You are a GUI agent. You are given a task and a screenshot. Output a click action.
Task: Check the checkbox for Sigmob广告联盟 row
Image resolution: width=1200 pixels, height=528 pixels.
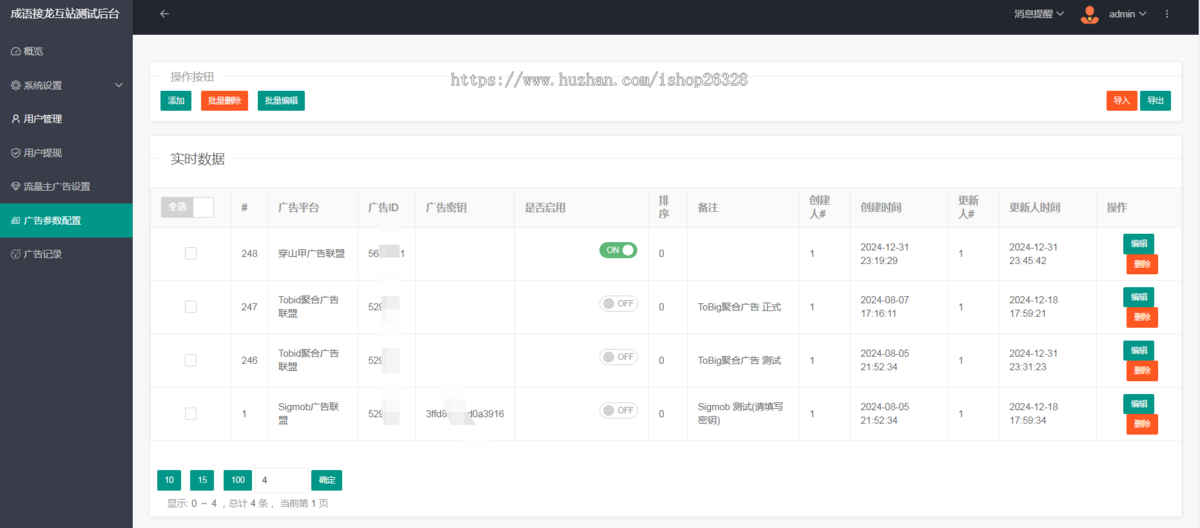pyautogui.click(x=191, y=413)
